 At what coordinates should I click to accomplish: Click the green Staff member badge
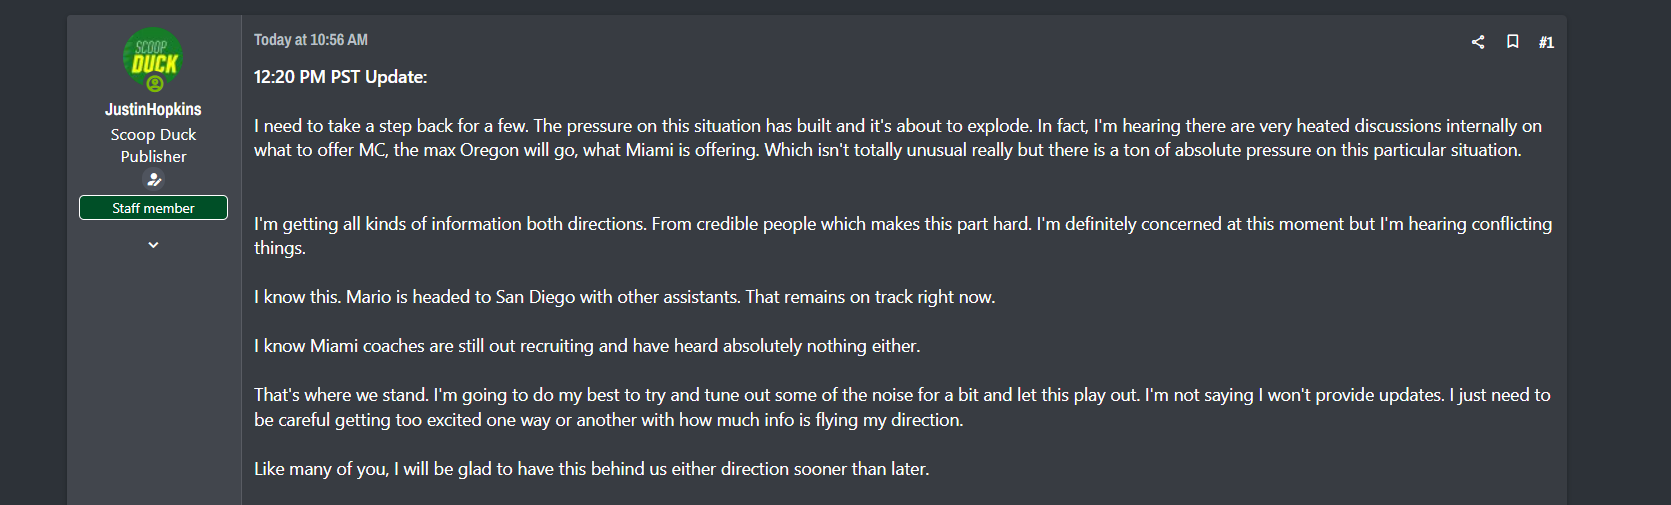point(153,208)
